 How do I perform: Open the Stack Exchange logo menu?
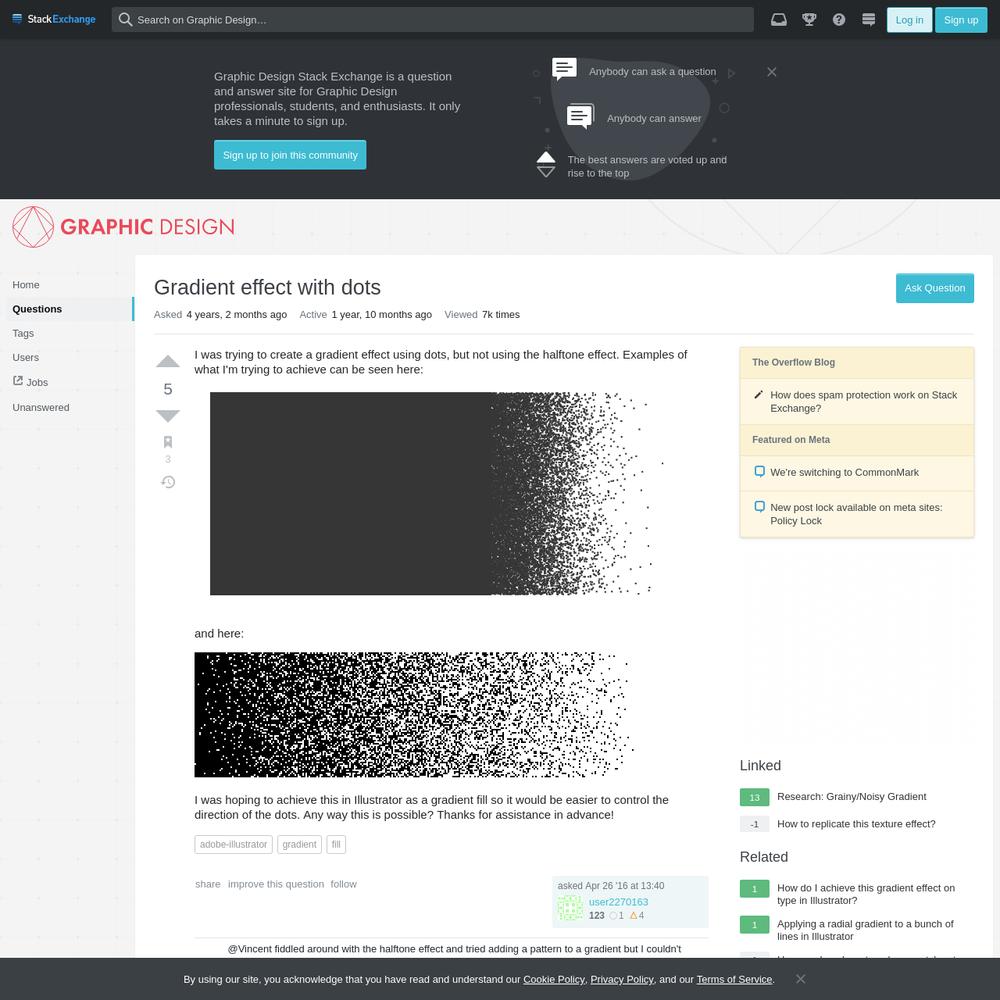click(x=54, y=19)
